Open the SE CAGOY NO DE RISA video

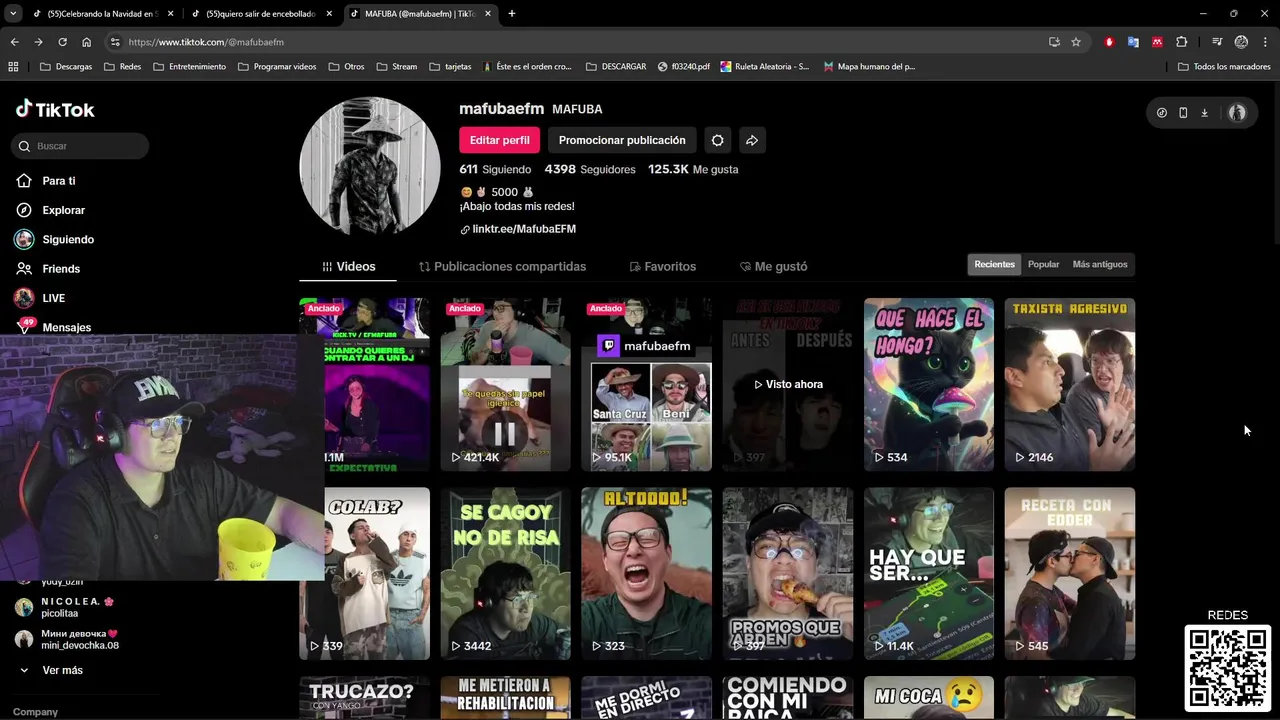(x=506, y=573)
